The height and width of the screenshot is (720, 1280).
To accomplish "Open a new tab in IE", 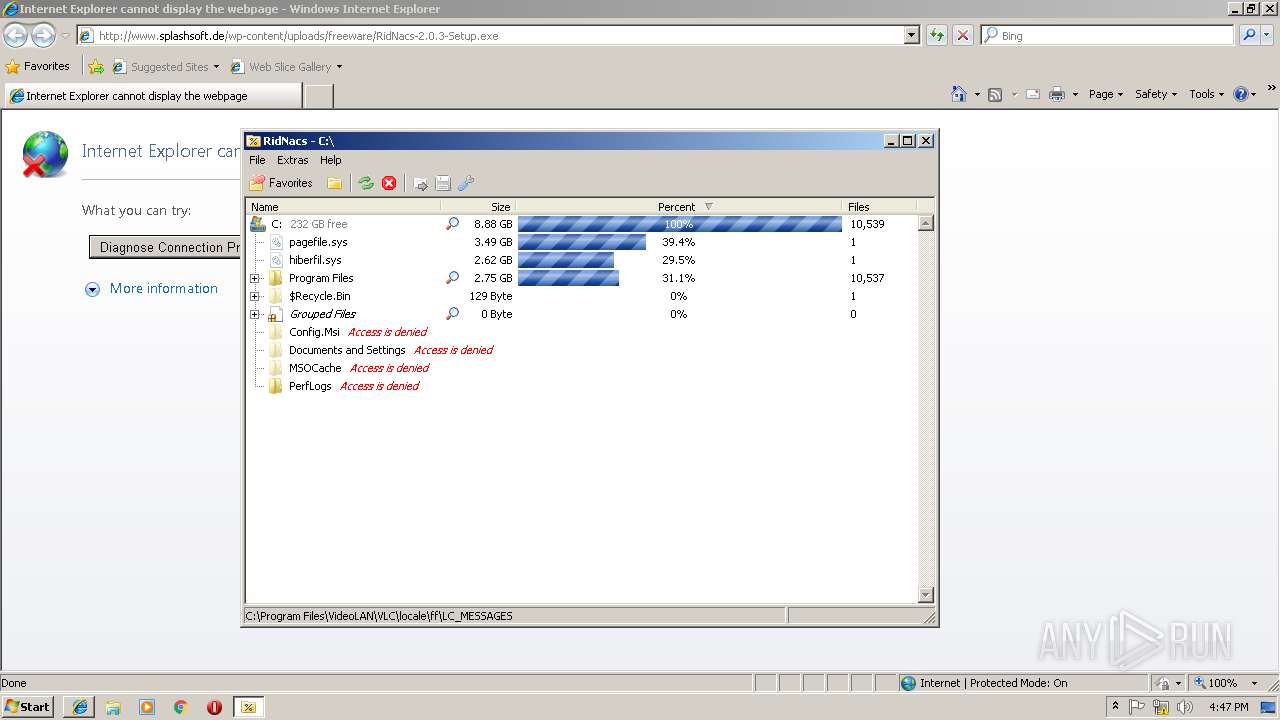I will click(x=318, y=96).
